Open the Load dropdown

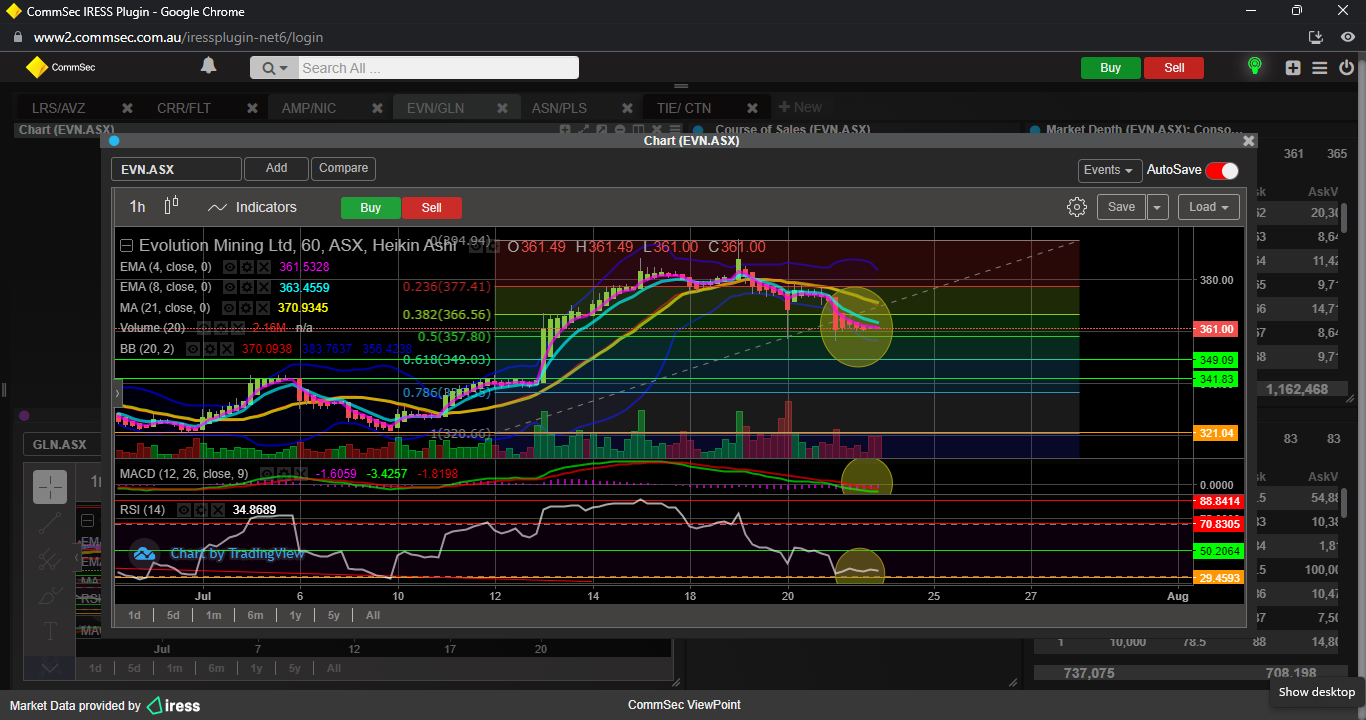click(1209, 207)
